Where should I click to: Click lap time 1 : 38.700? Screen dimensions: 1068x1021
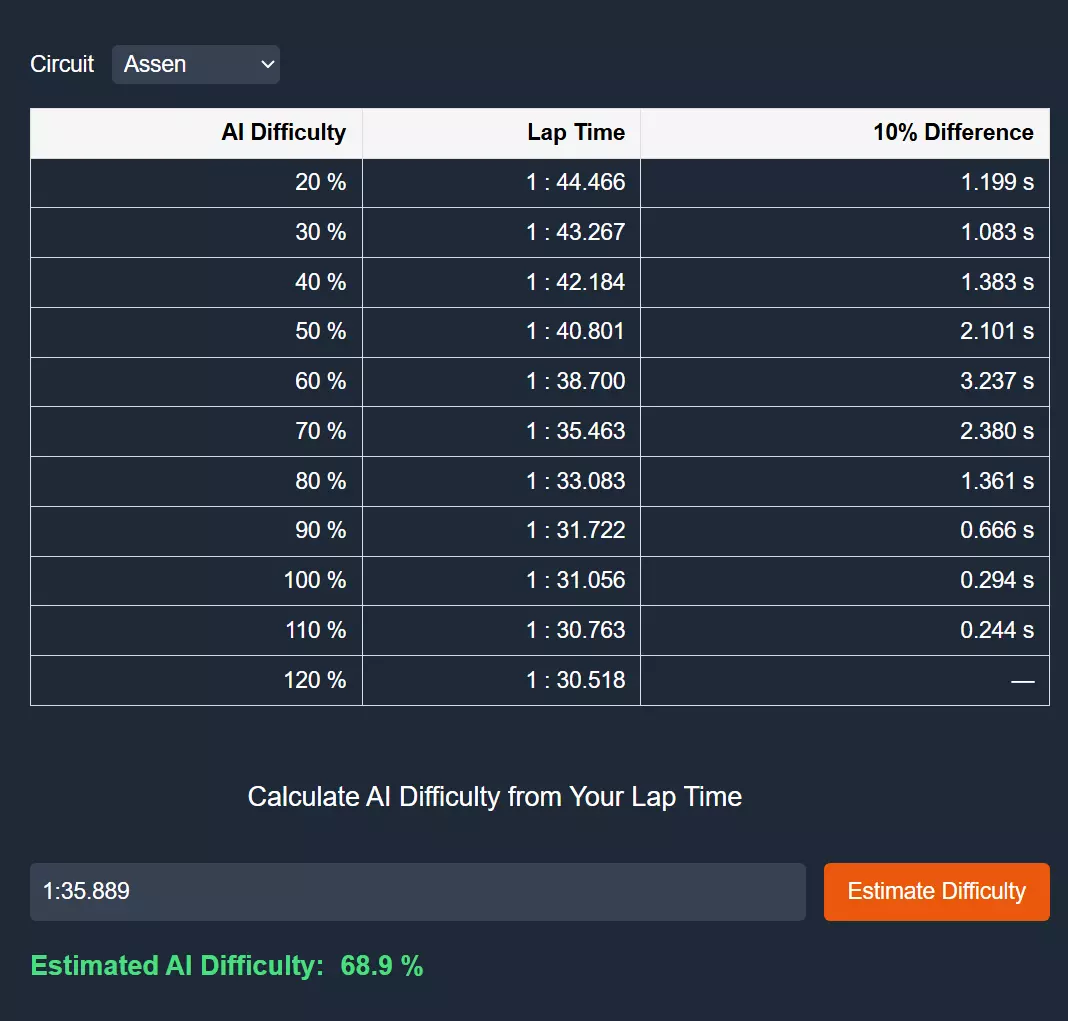[x=576, y=381]
